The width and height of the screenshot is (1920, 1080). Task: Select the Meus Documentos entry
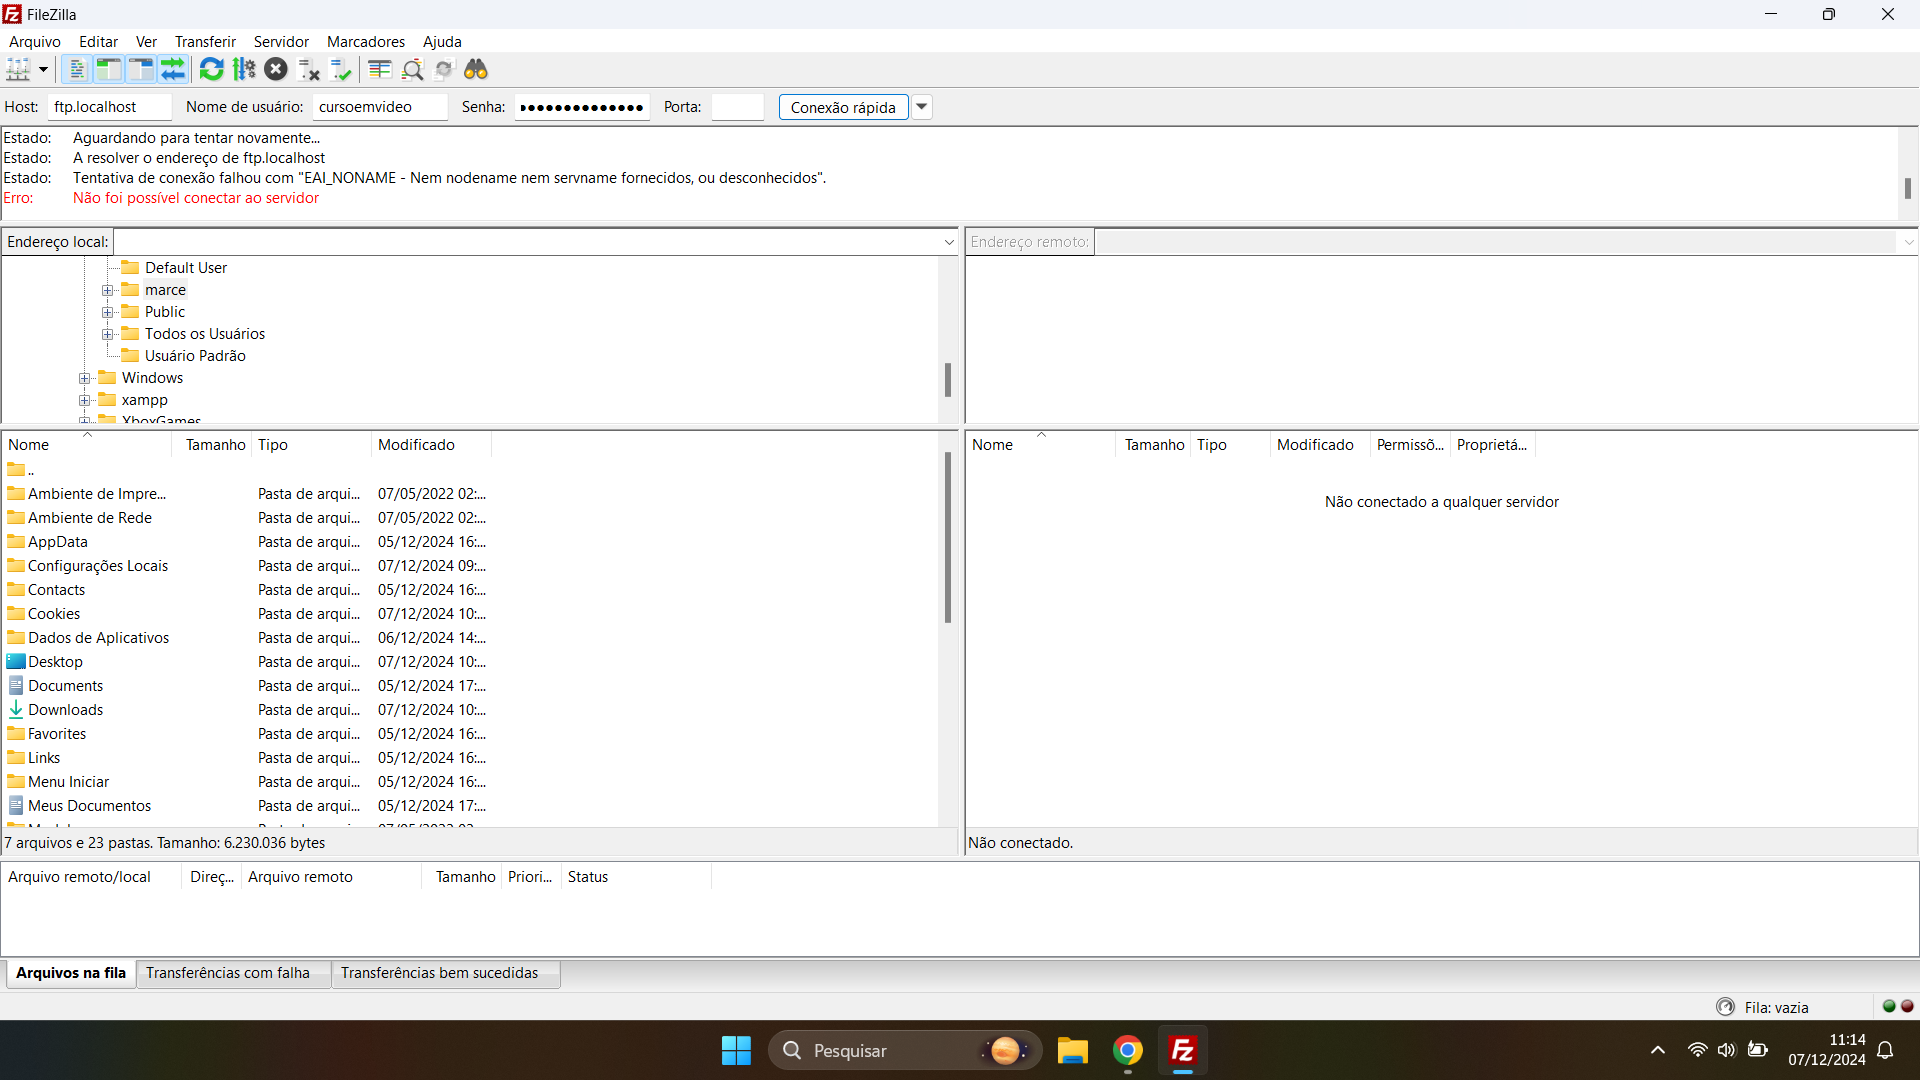click(89, 806)
